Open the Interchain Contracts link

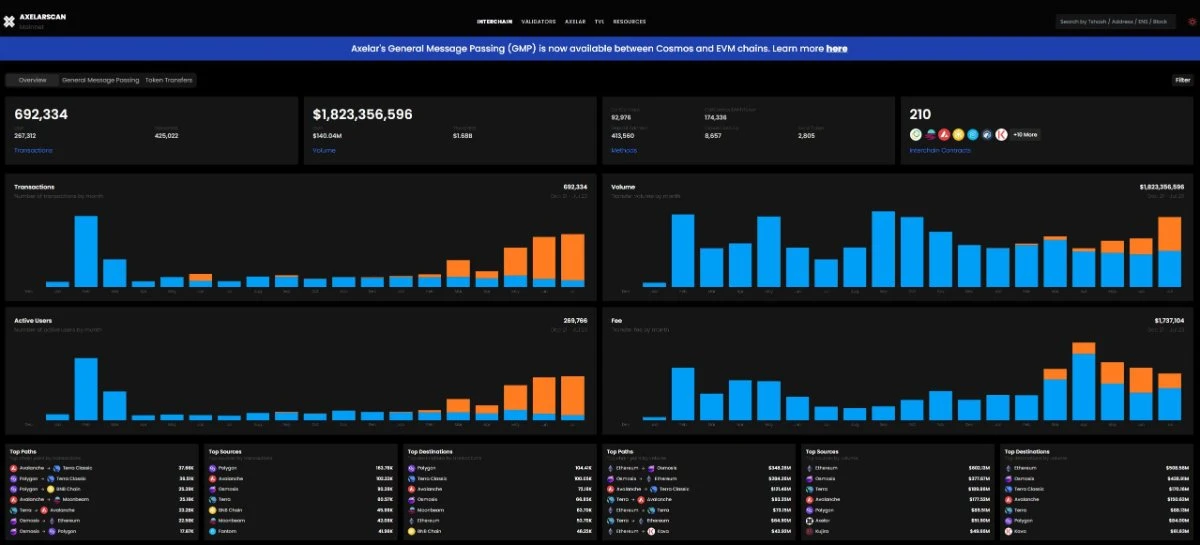point(942,151)
